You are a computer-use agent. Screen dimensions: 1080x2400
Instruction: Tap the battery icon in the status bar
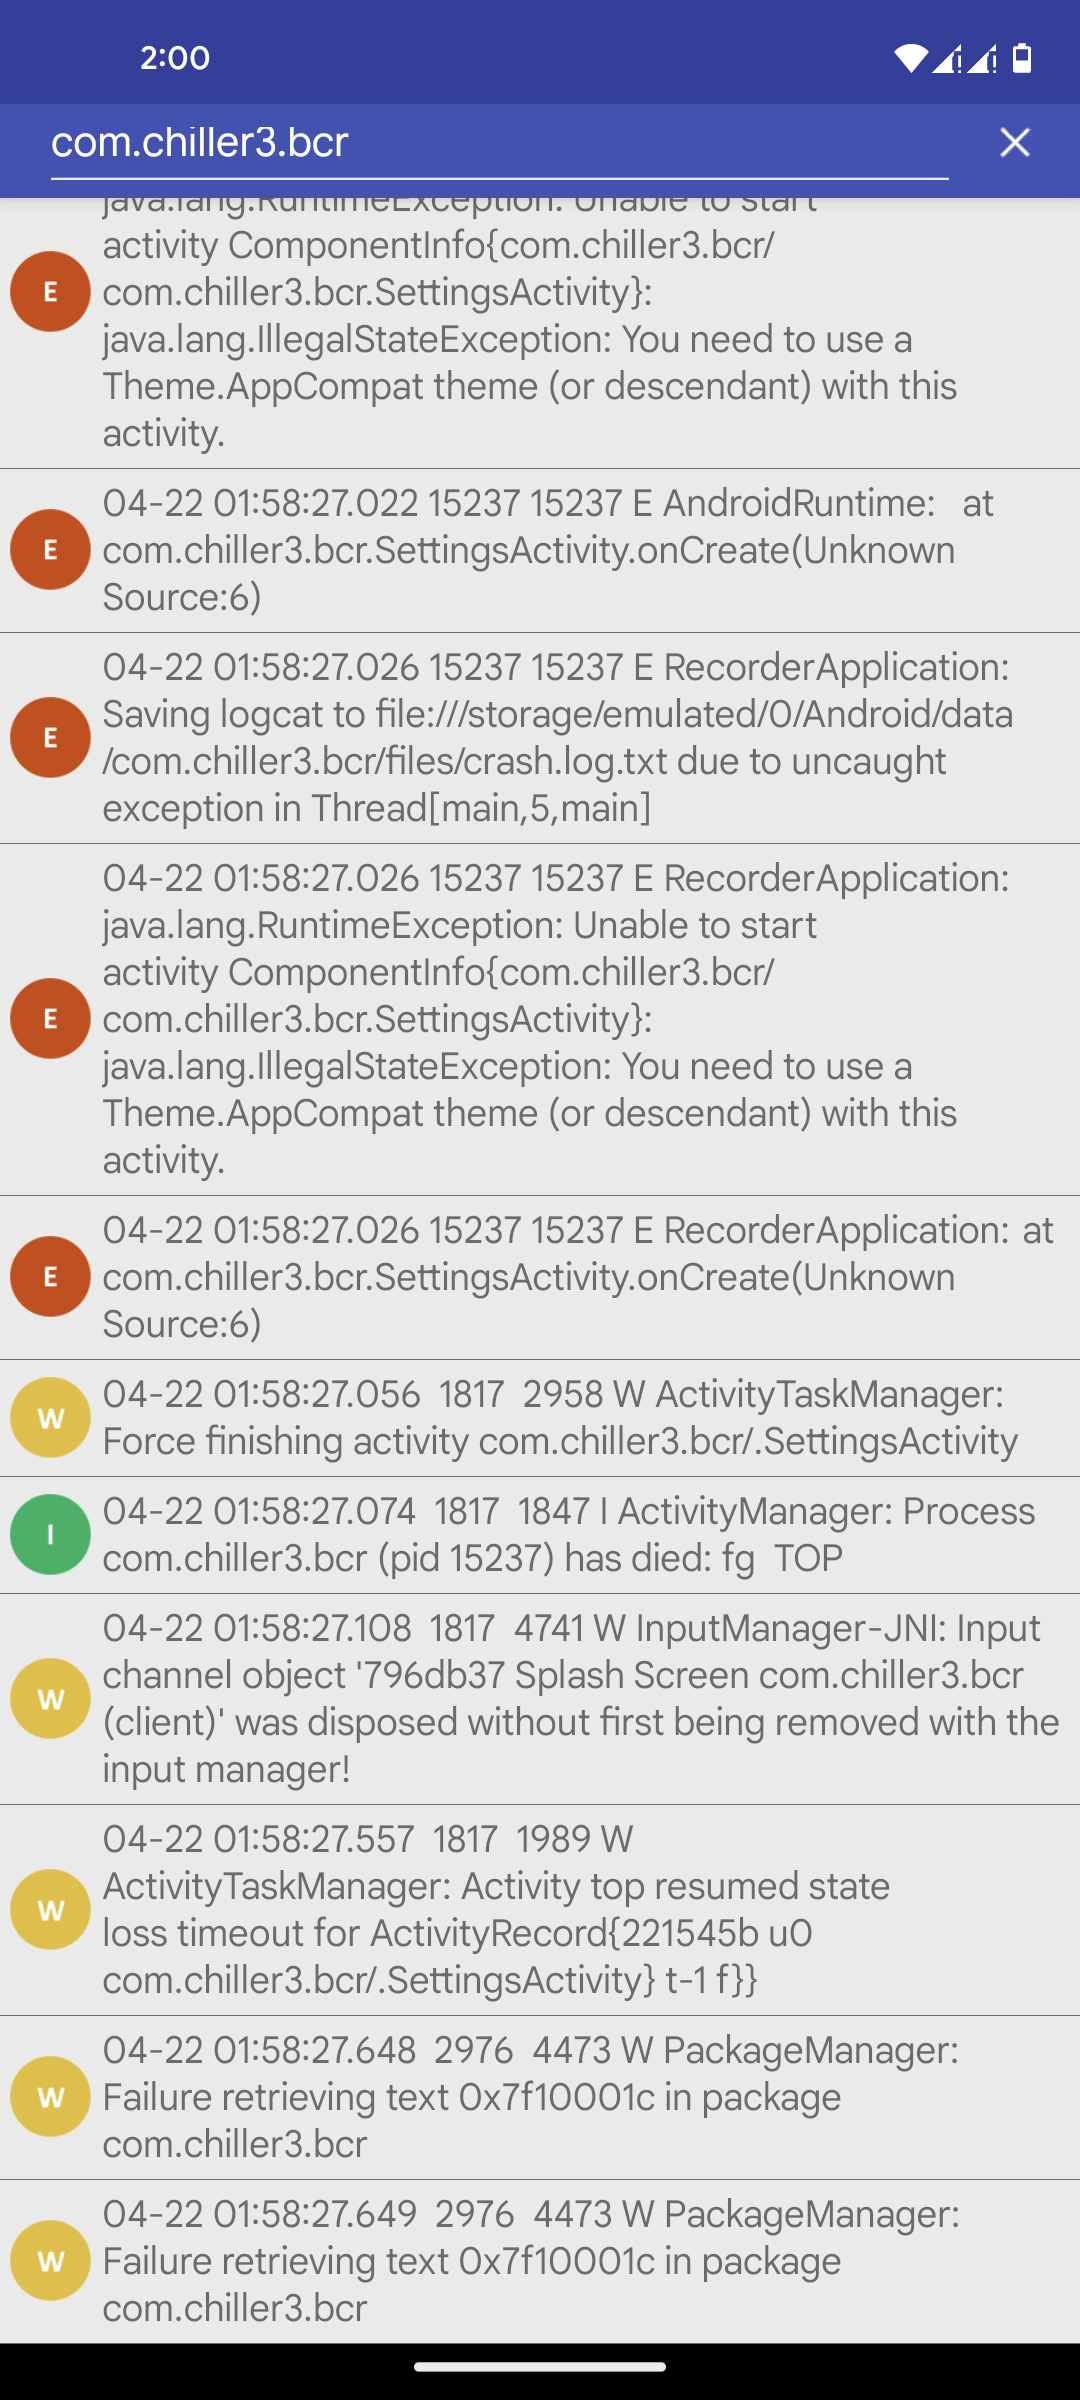tap(1022, 60)
